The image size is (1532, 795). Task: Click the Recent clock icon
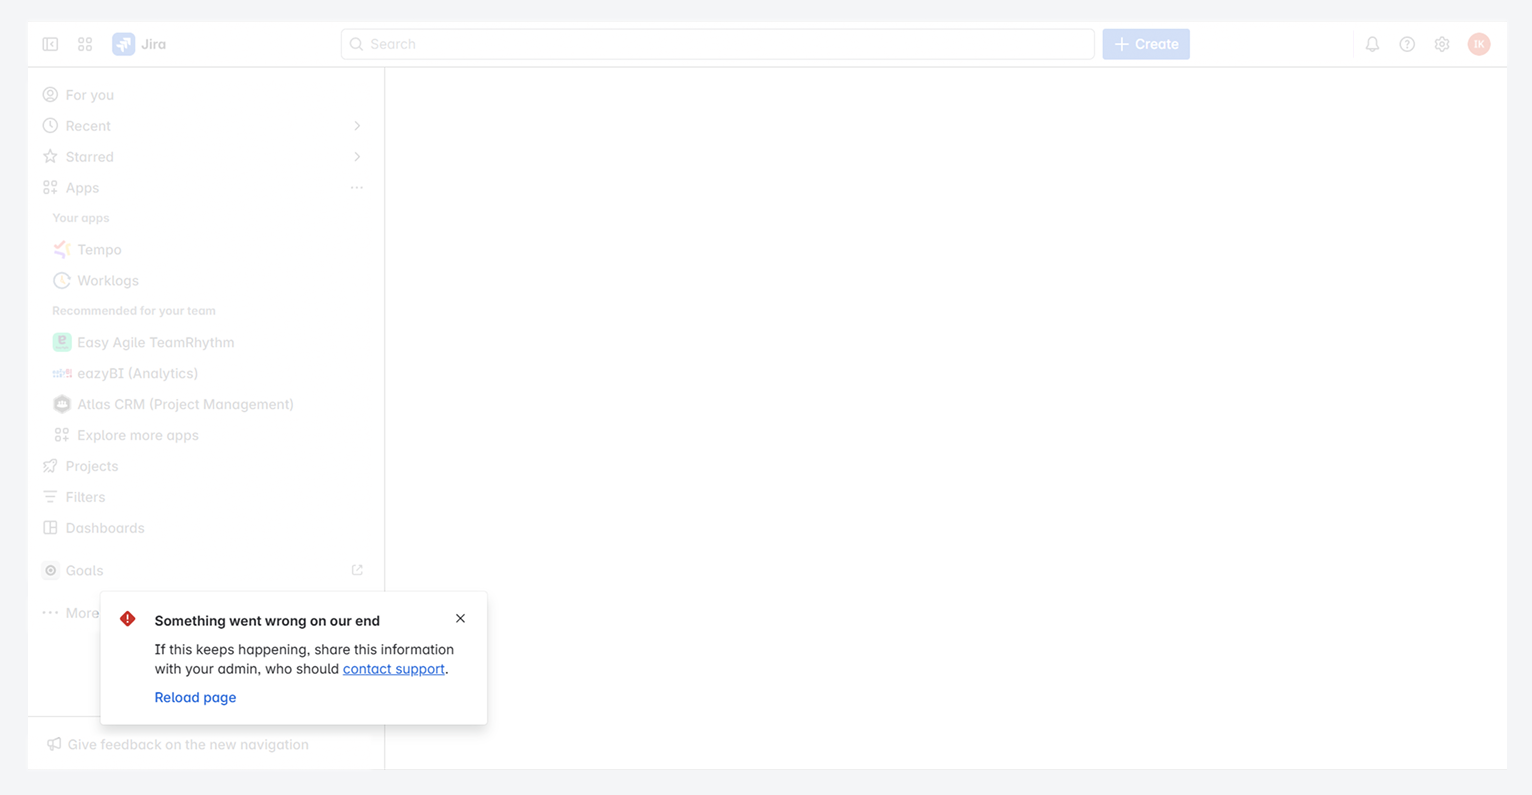(x=50, y=126)
